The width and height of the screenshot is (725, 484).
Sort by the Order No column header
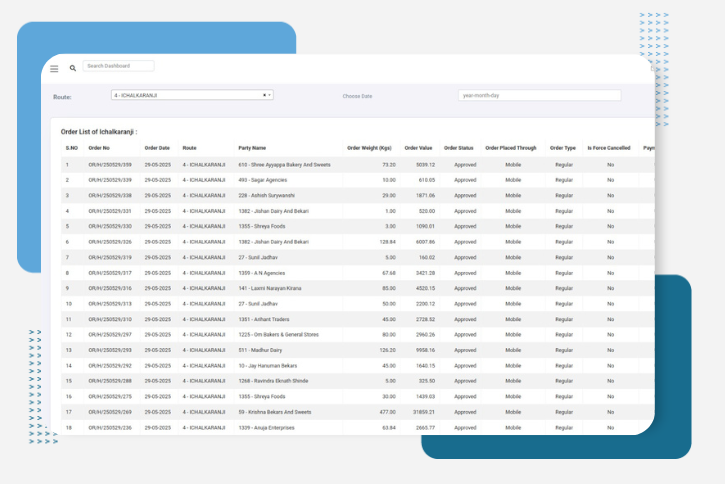(99, 148)
